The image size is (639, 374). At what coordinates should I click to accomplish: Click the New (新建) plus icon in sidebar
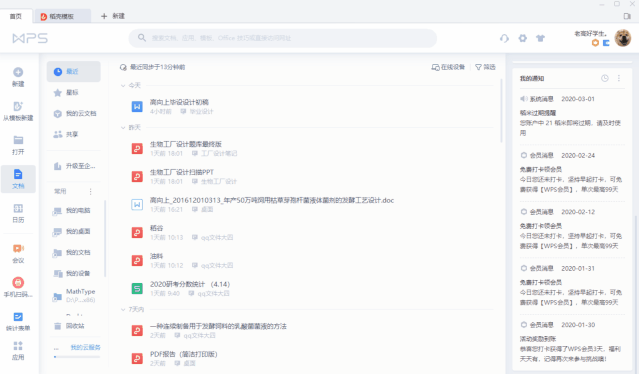click(x=18, y=72)
